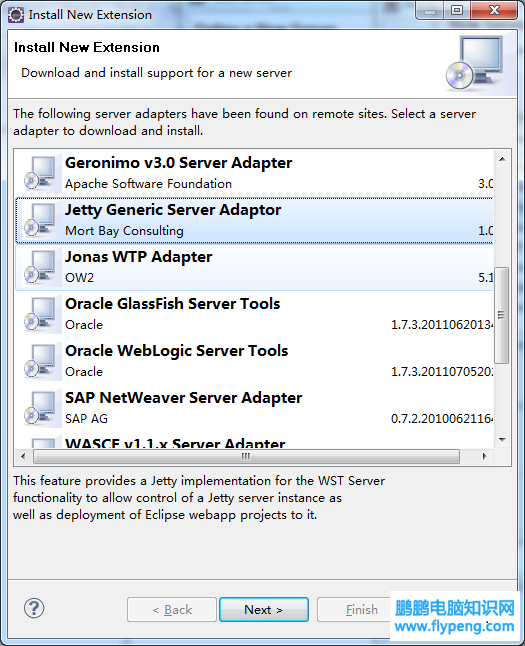Image resolution: width=525 pixels, height=646 pixels.
Task: Click the vertical scrollbar up arrow
Action: [x=502, y=159]
